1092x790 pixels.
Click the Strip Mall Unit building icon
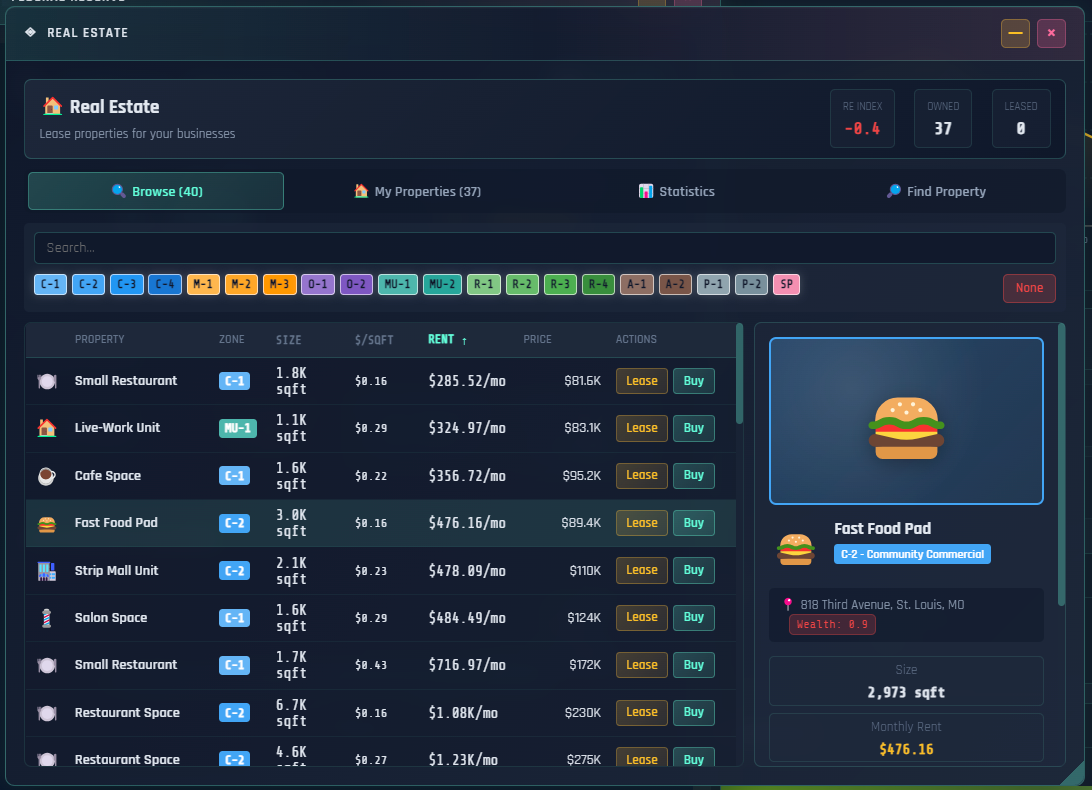(46, 571)
